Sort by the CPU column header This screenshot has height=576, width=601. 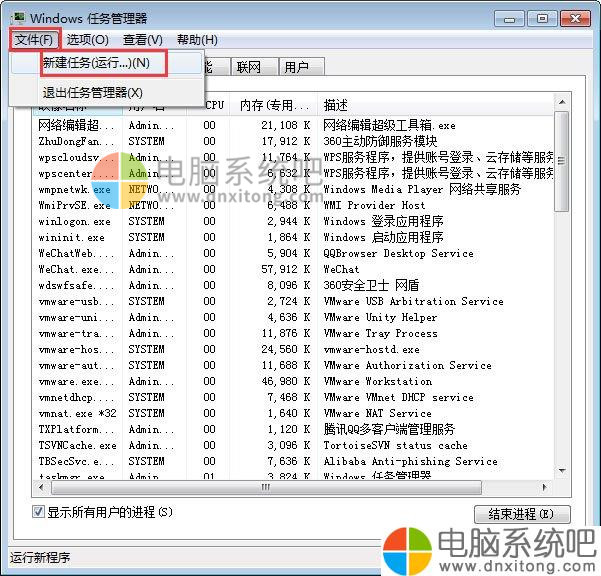point(208,105)
